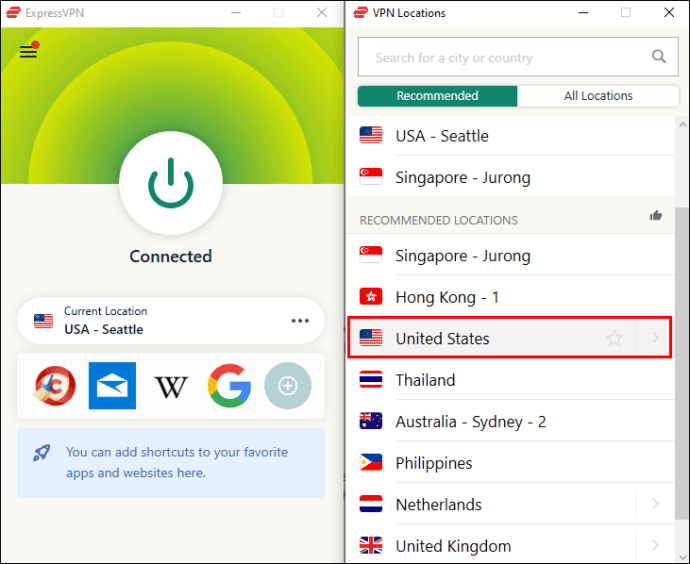Viewport: 690px width, 564px height.
Task: Expand United Kingdom server list chevron
Action: [x=655, y=545]
